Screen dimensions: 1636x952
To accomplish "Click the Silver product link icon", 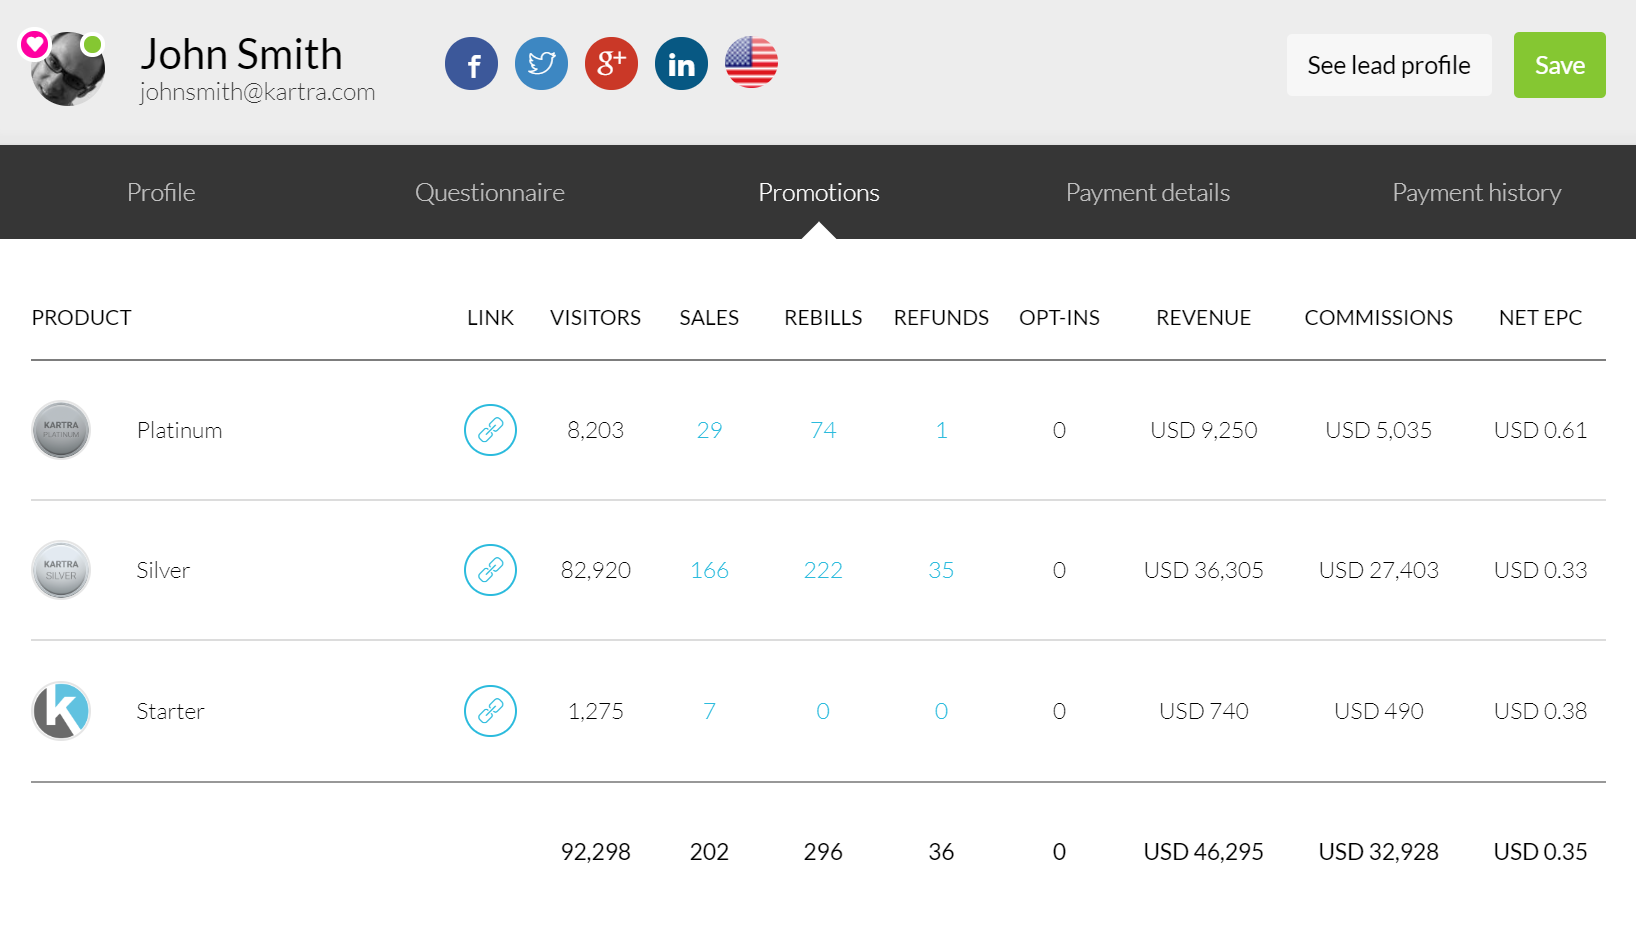I will 490,570.
